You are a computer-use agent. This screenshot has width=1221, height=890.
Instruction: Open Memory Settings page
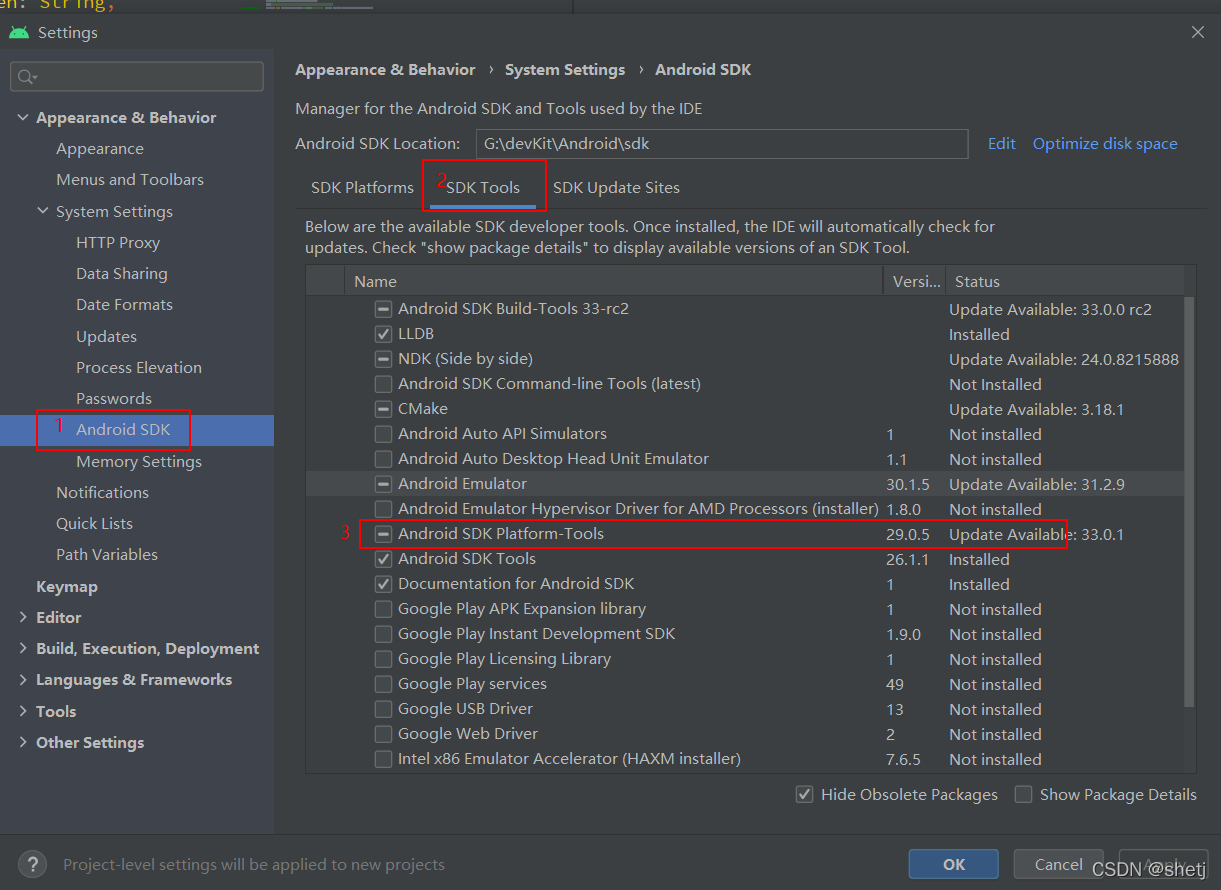click(139, 462)
